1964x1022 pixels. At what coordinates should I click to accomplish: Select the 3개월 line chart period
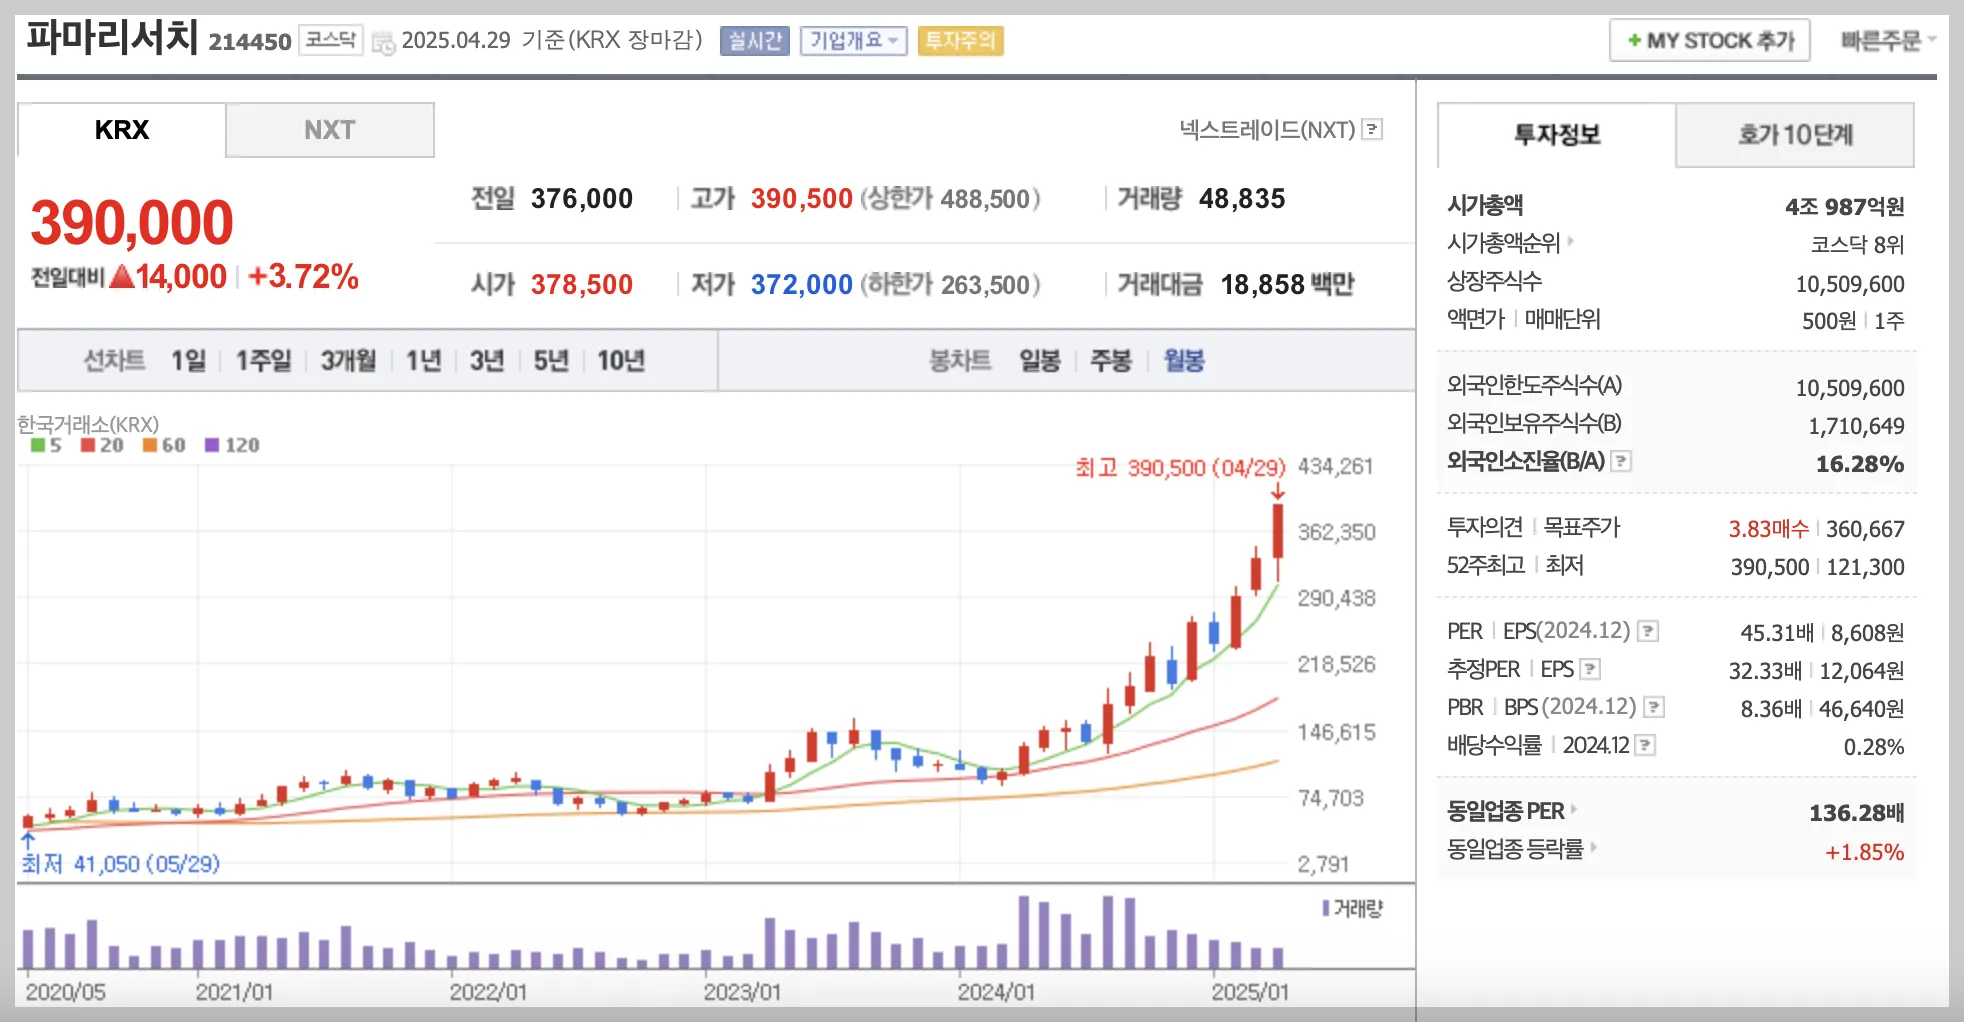(348, 360)
